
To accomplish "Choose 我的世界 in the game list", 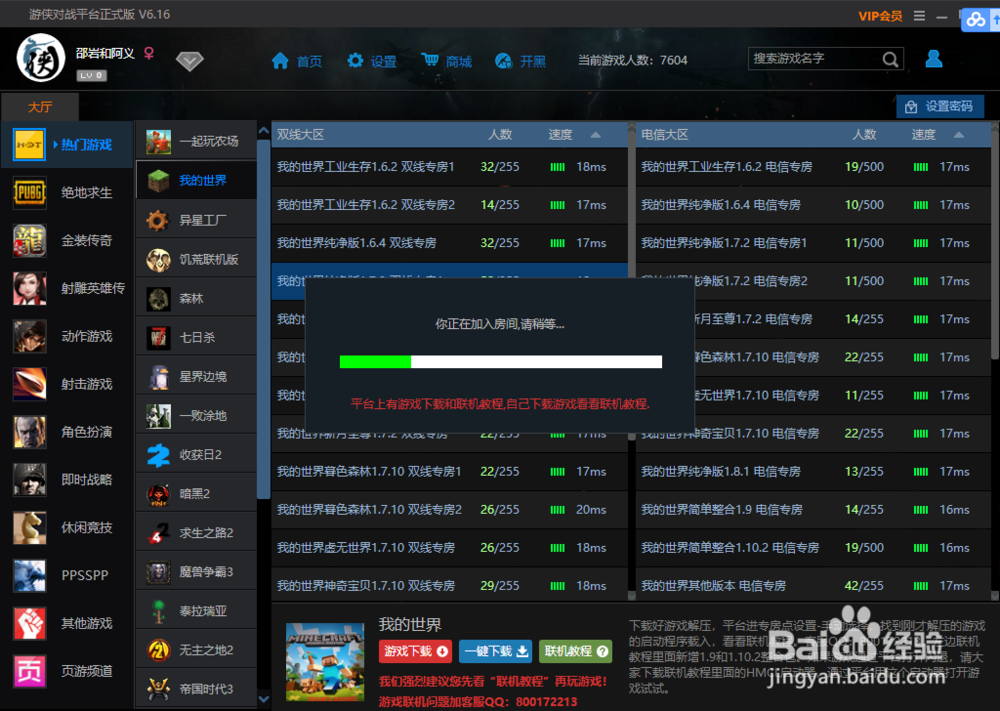I will [x=196, y=180].
